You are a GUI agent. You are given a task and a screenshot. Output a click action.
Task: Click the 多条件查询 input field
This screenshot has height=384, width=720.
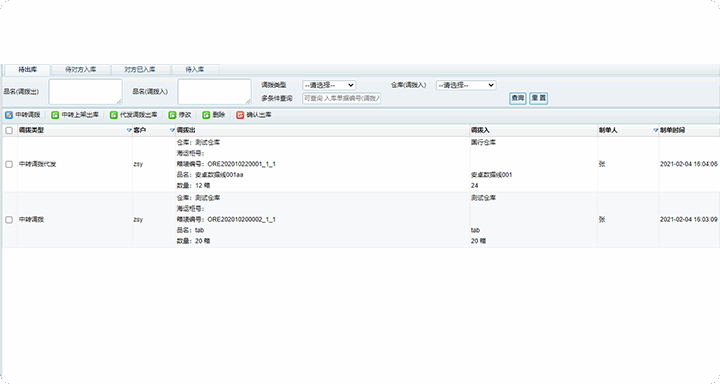coord(341,98)
